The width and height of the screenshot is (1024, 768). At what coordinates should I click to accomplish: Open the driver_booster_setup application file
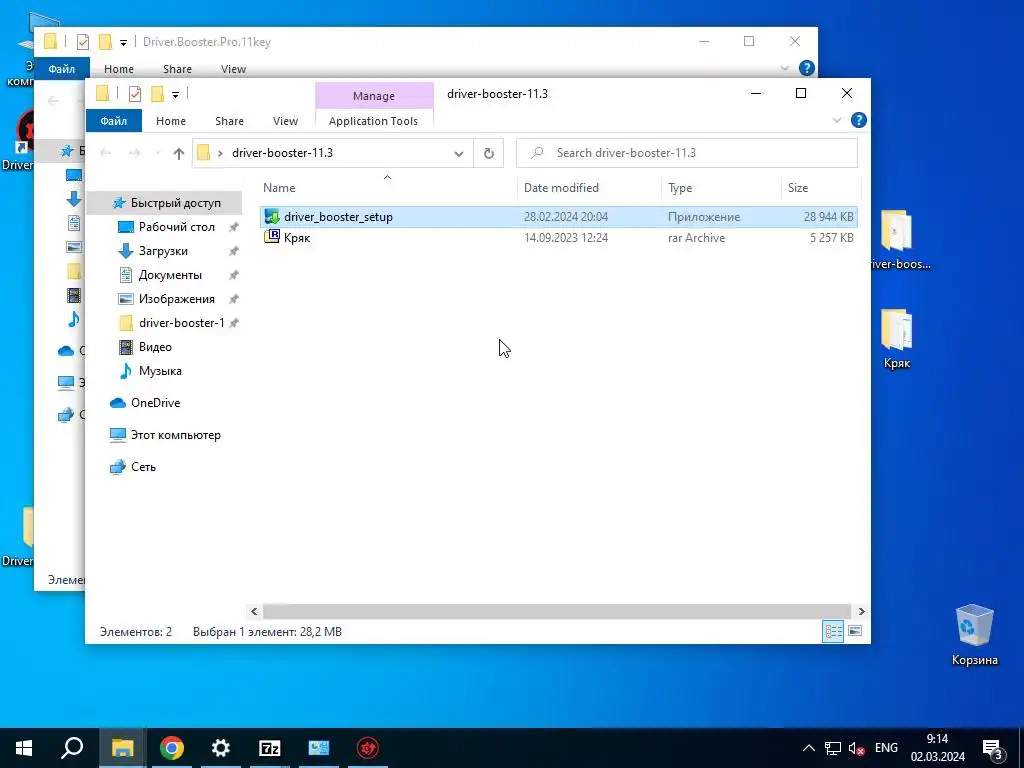[558, 217]
